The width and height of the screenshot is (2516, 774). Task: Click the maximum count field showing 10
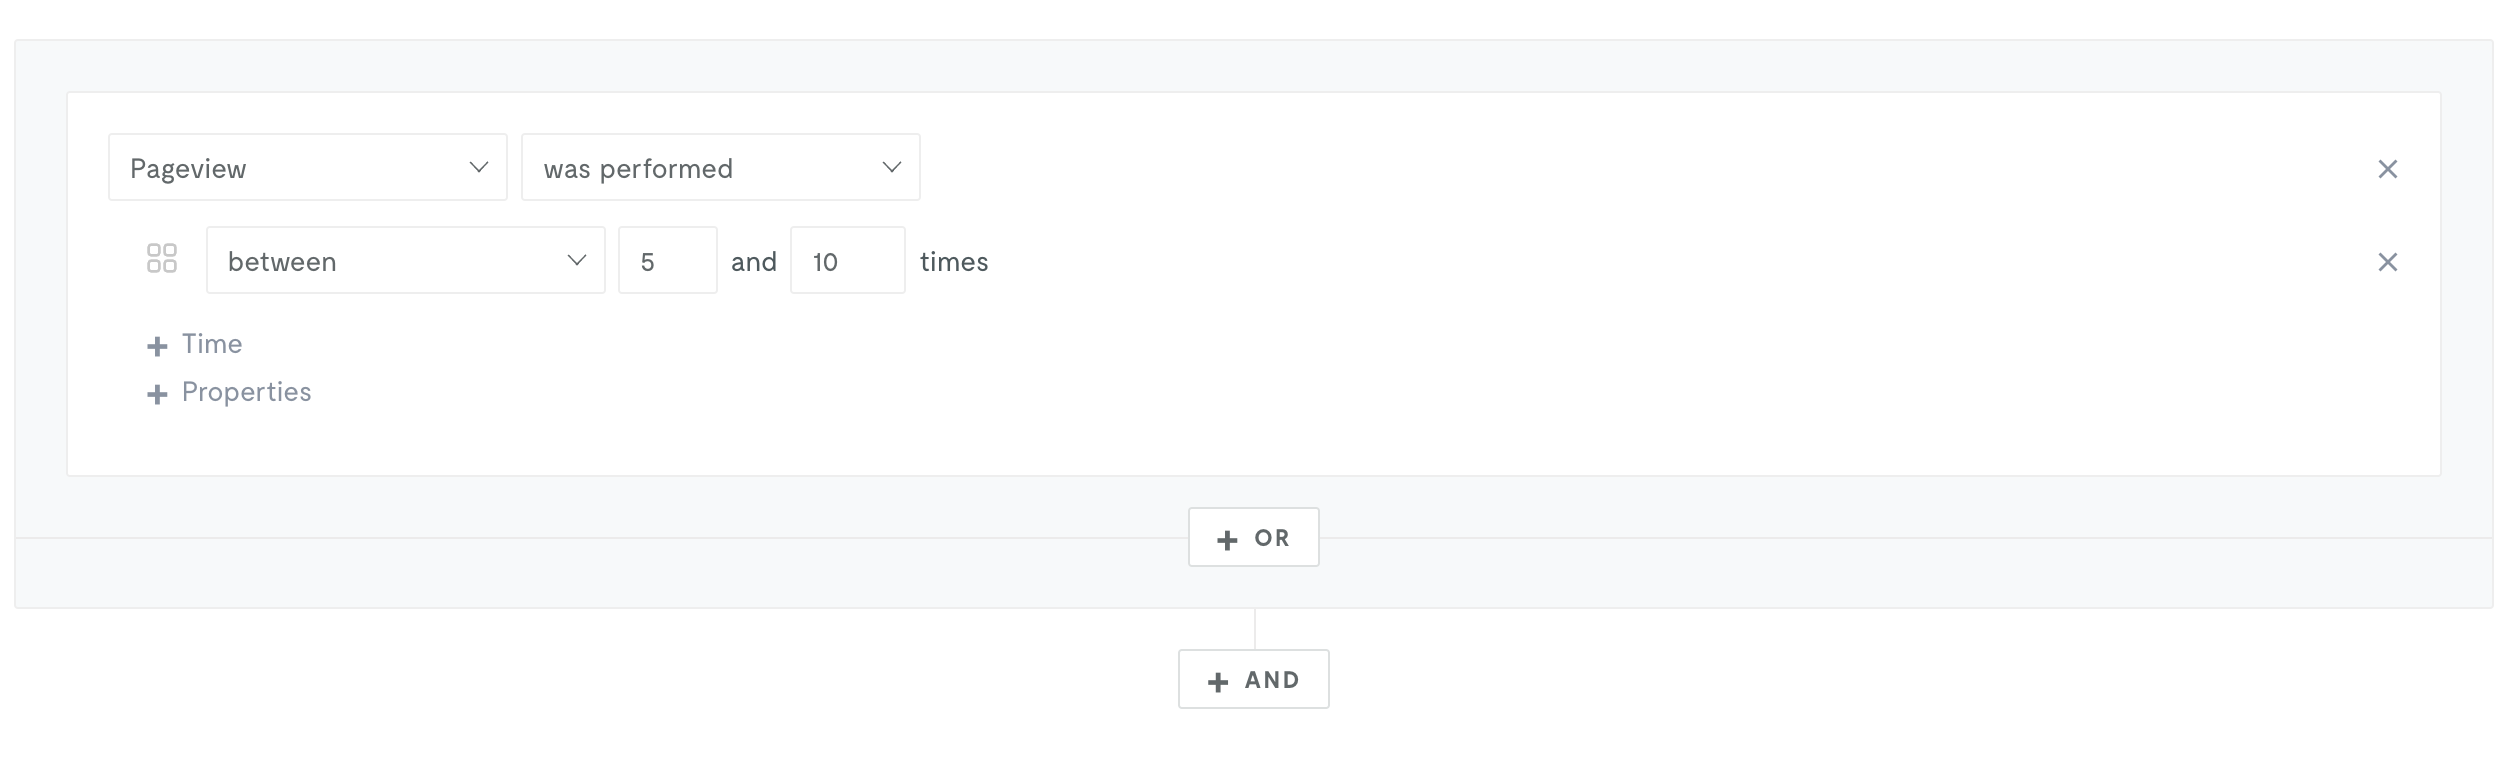point(848,260)
